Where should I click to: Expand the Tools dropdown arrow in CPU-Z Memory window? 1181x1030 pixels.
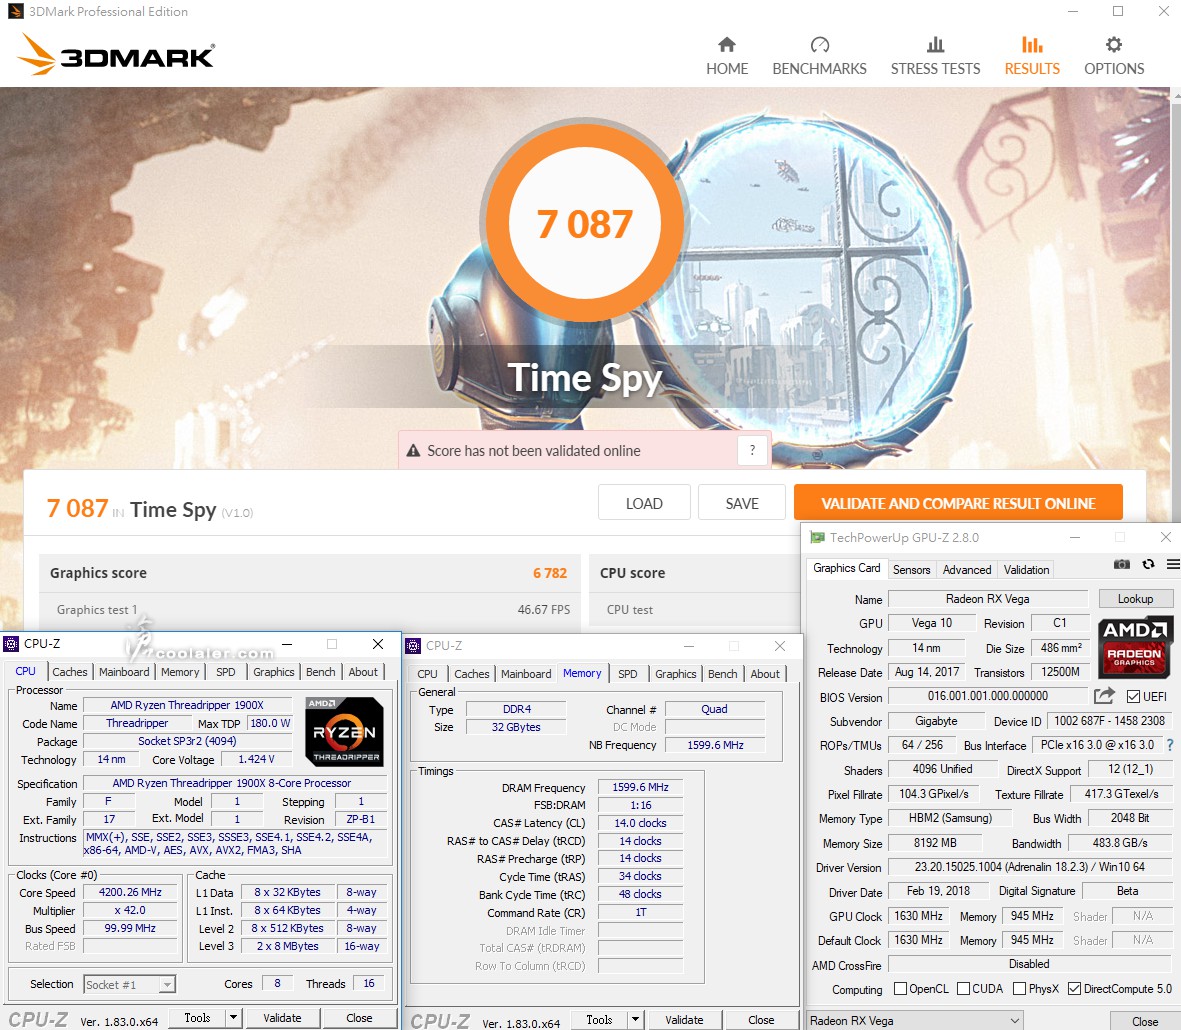[636, 1020]
